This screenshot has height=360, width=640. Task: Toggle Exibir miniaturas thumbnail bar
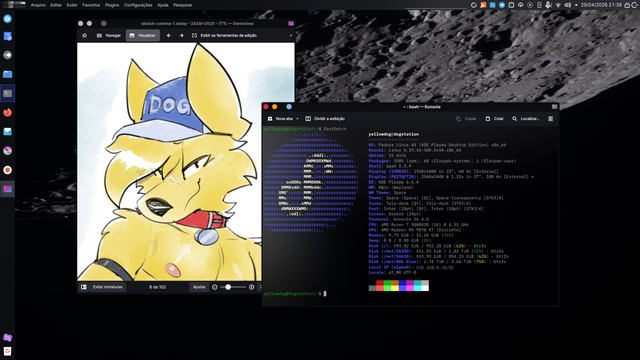tap(108, 287)
